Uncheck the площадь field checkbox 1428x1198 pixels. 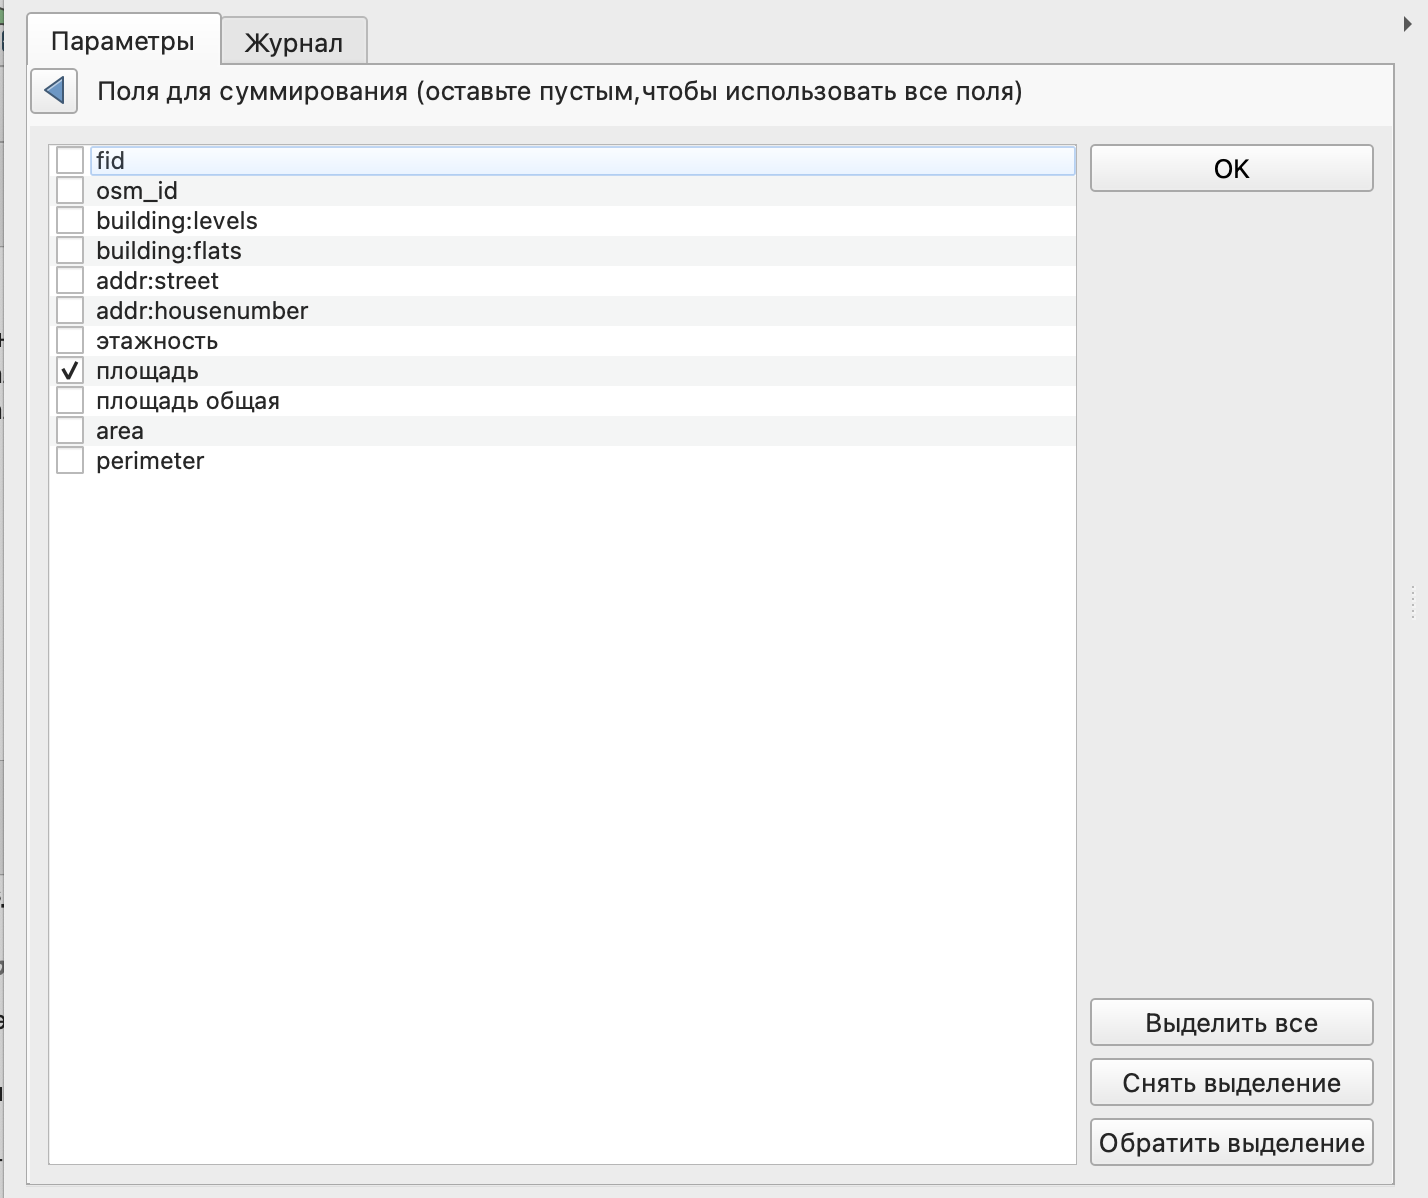click(70, 371)
